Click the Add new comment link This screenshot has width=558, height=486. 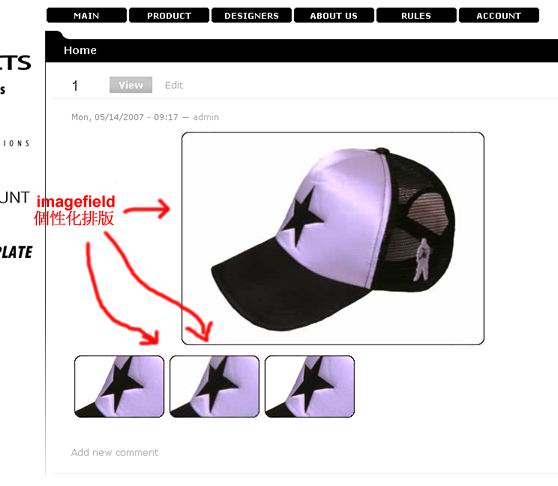(114, 453)
